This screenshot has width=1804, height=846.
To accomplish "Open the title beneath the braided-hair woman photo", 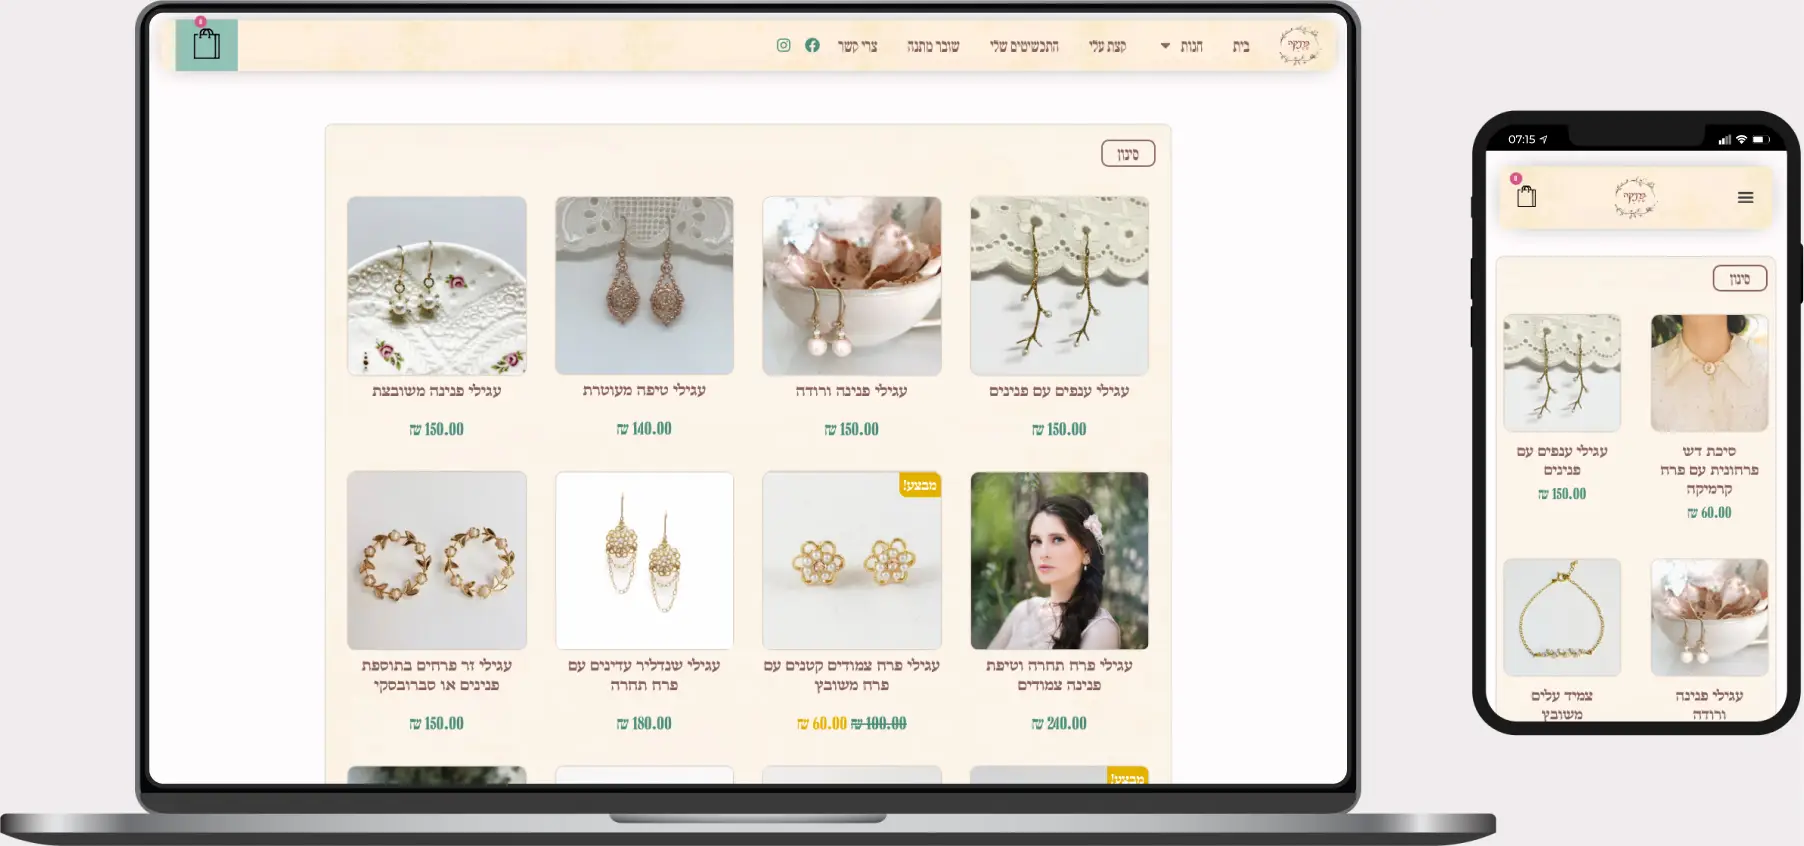I will pyautogui.click(x=1060, y=675).
